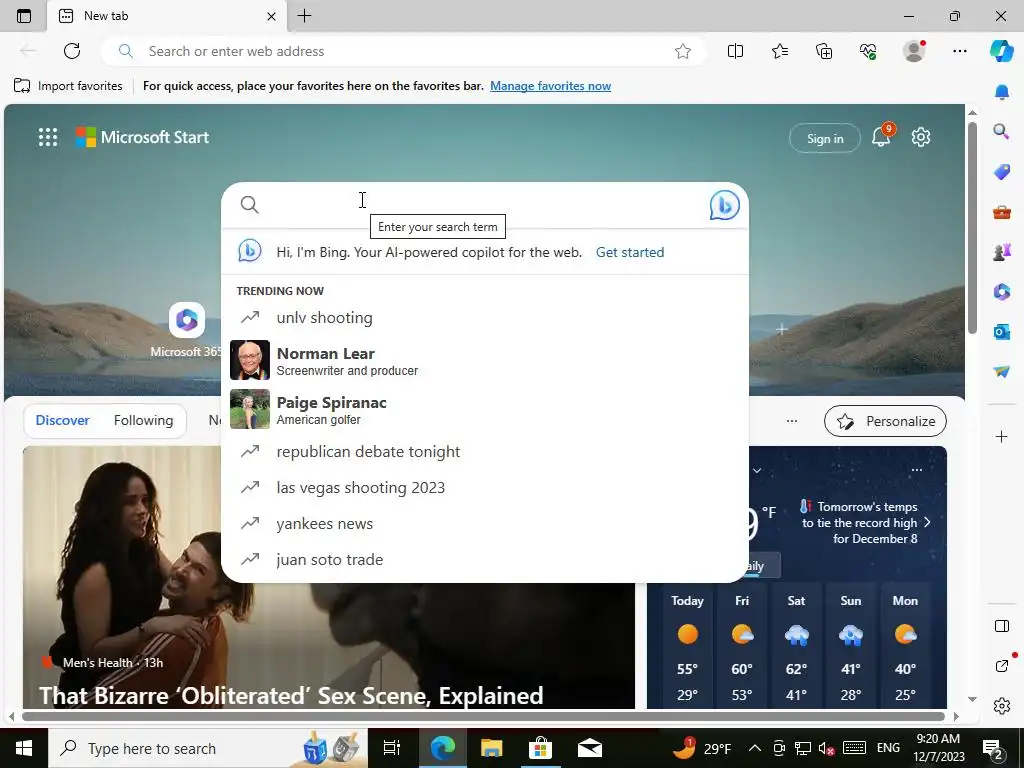1024x768 pixels.
Task: Select las vegas shooting 2023 suggestion
Action: click(485, 487)
